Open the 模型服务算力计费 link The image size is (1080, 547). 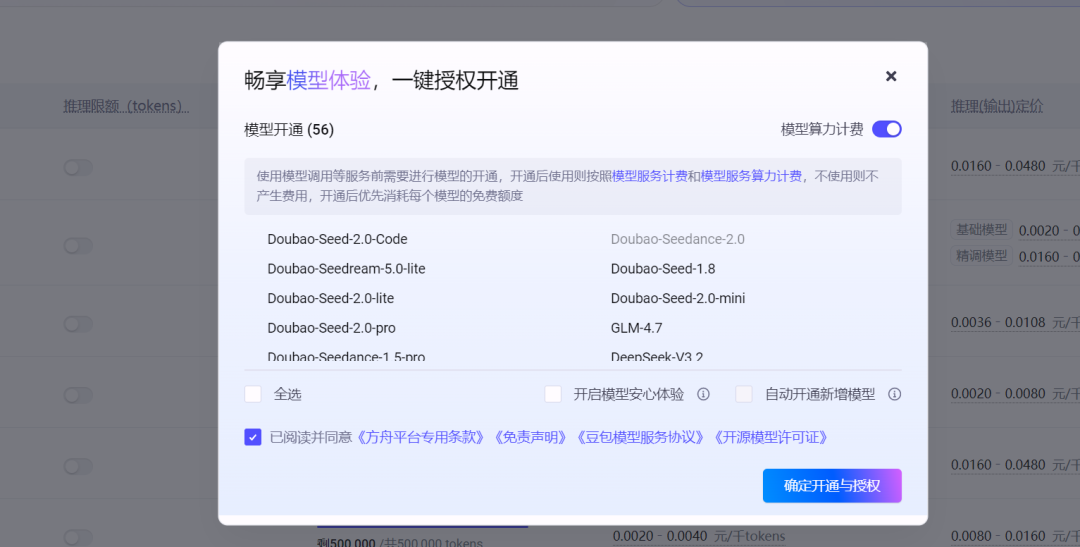(751, 176)
